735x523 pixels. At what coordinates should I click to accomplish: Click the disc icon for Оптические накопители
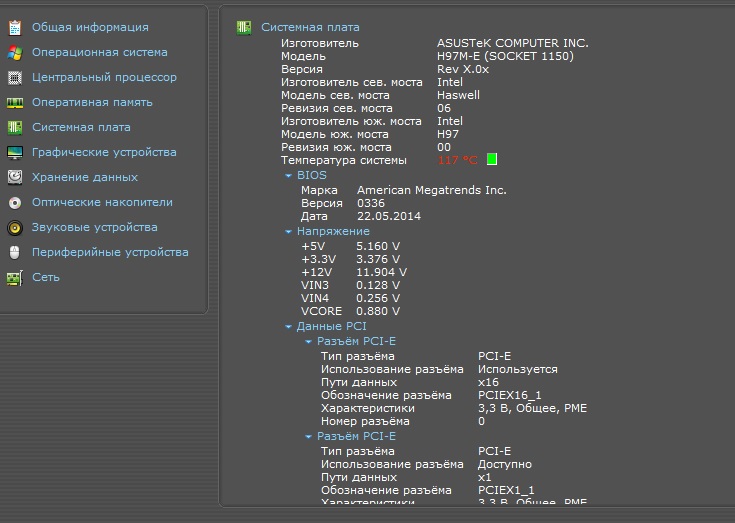tap(14, 202)
